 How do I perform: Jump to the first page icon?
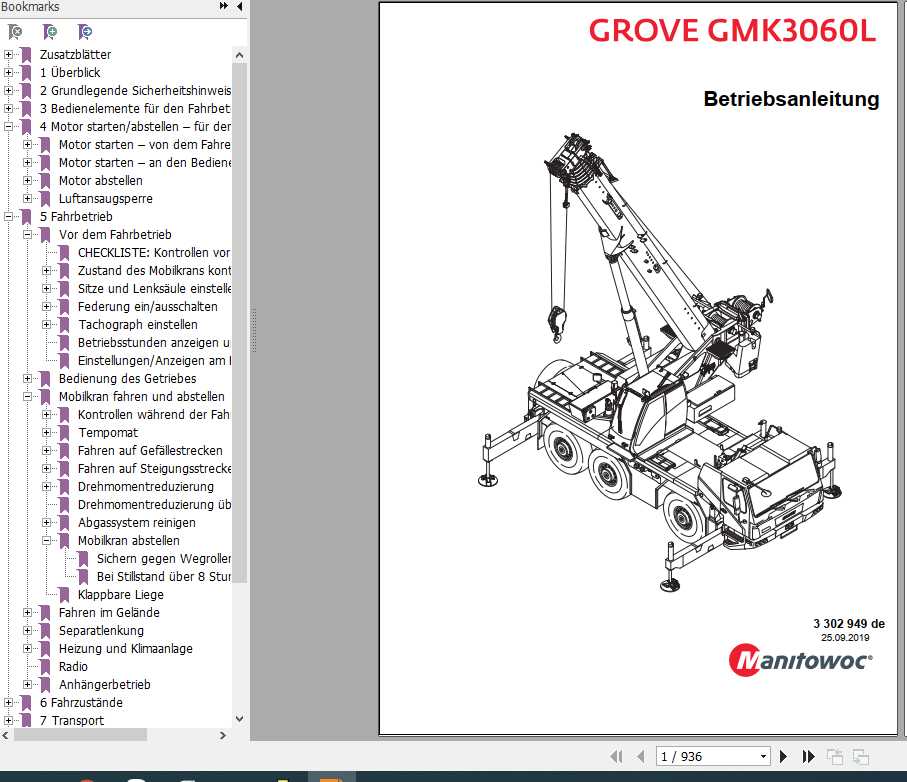618,756
